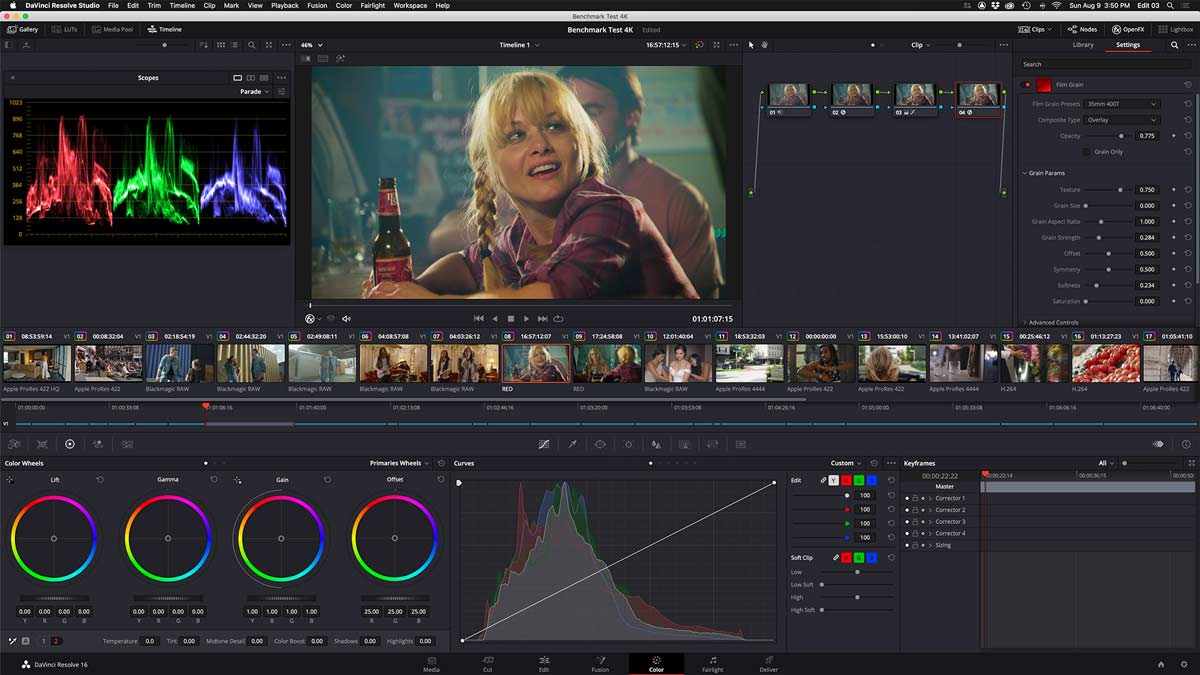
Task: Switch to the Fairlight page
Action: point(712,664)
